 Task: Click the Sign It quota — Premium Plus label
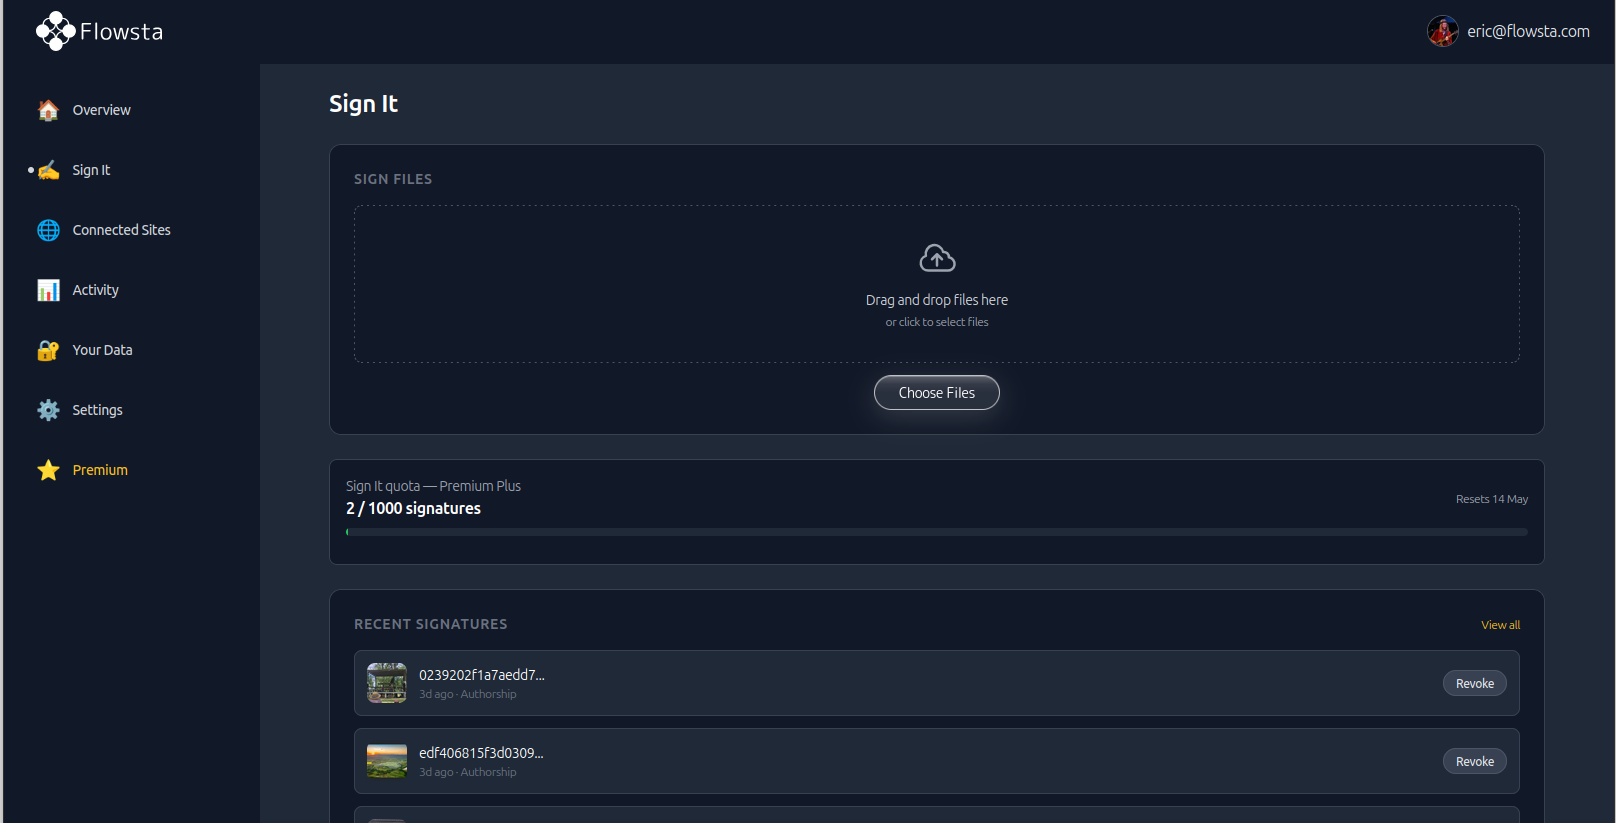coord(433,486)
